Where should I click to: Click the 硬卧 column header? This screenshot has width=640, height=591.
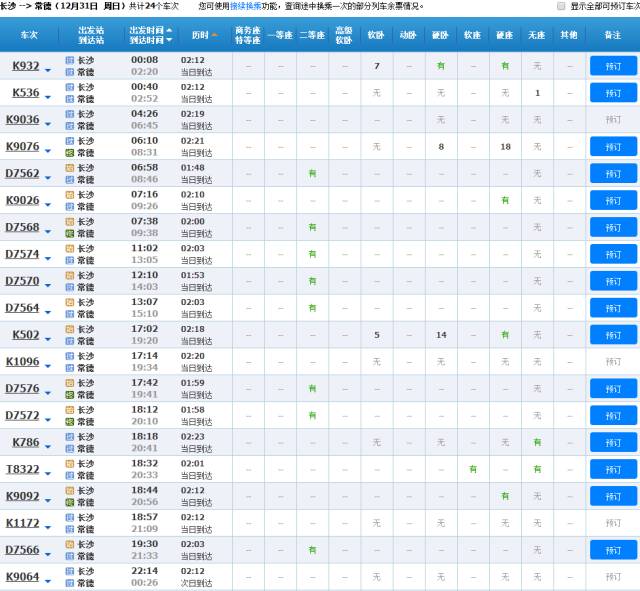click(x=440, y=35)
